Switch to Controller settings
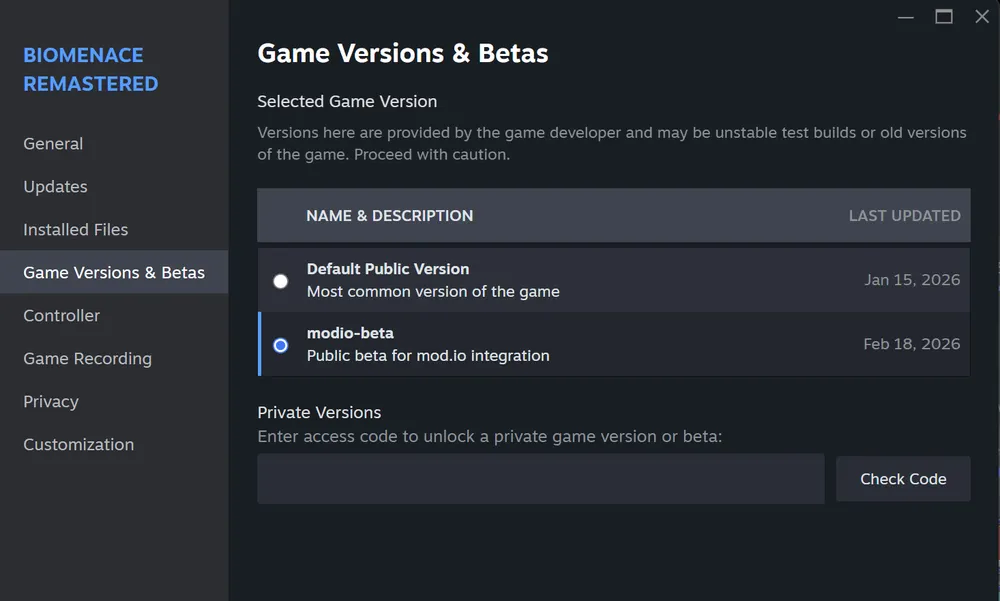Screen dimensions: 1000x601 (x=62, y=316)
